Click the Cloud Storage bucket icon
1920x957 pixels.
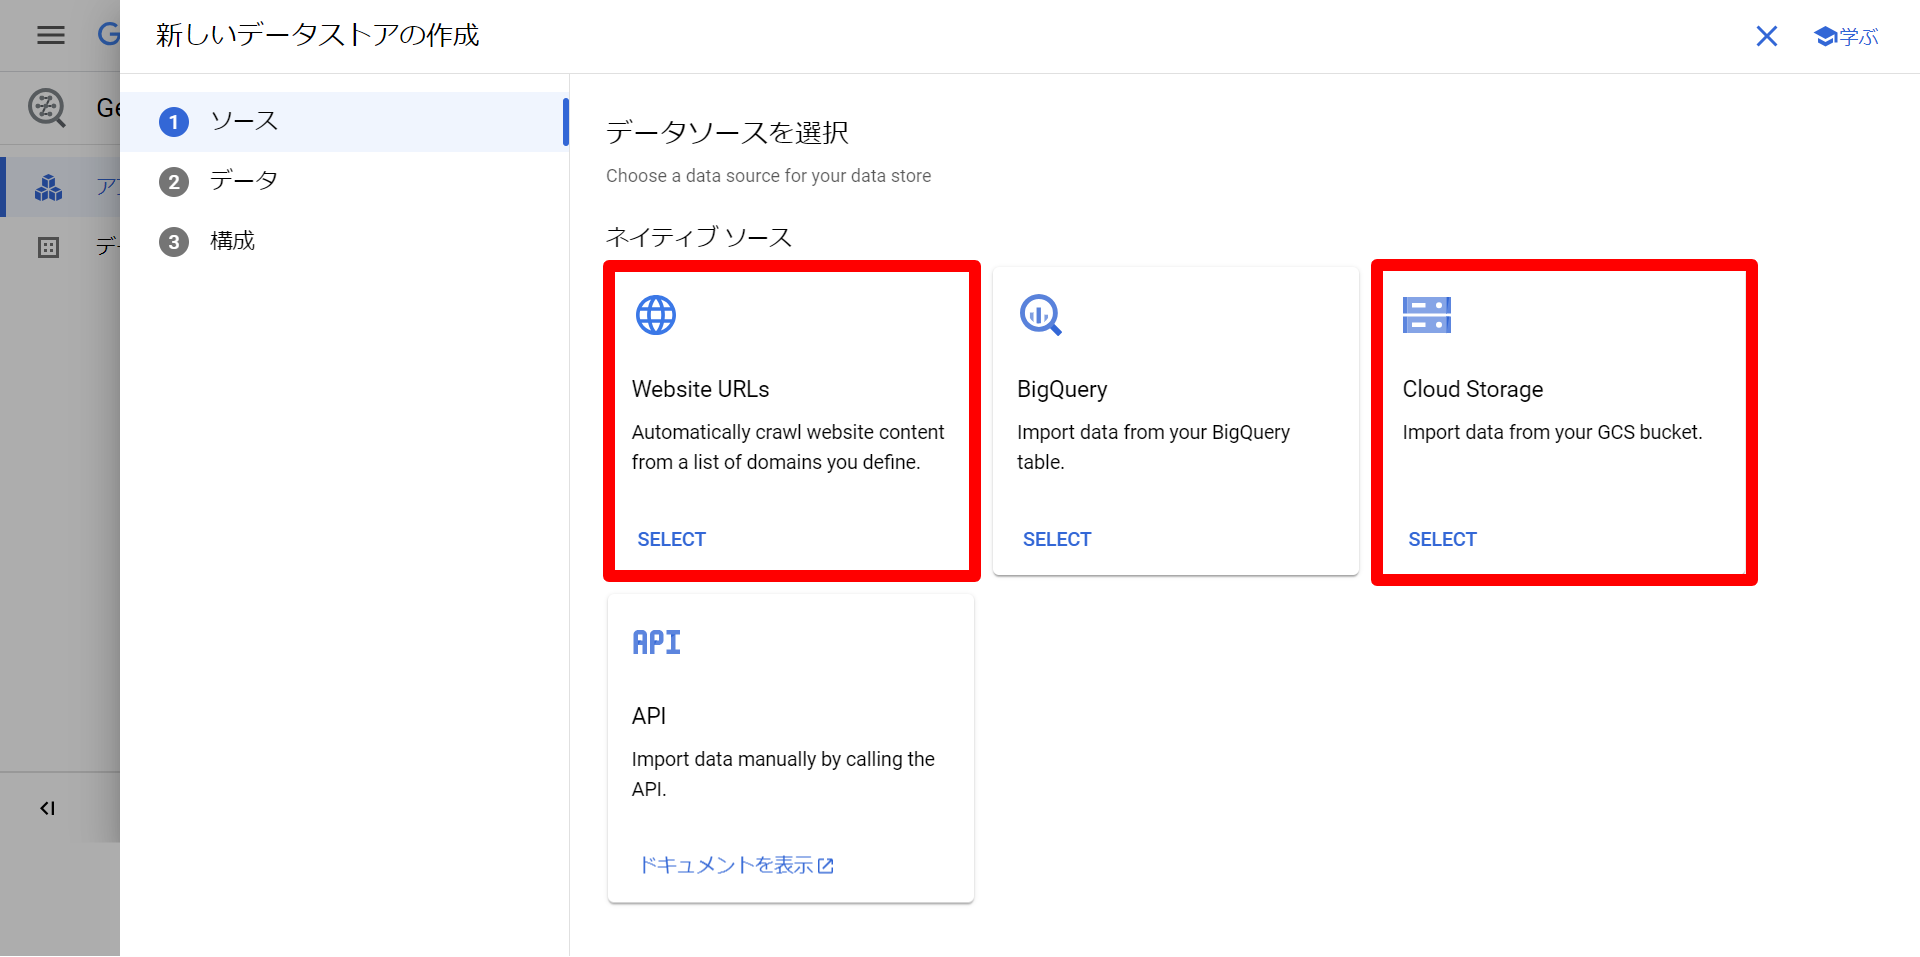(1426, 315)
